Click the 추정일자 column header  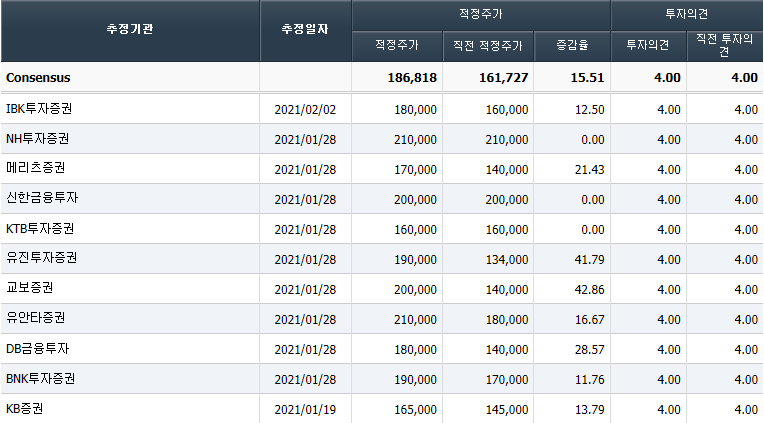coord(305,29)
